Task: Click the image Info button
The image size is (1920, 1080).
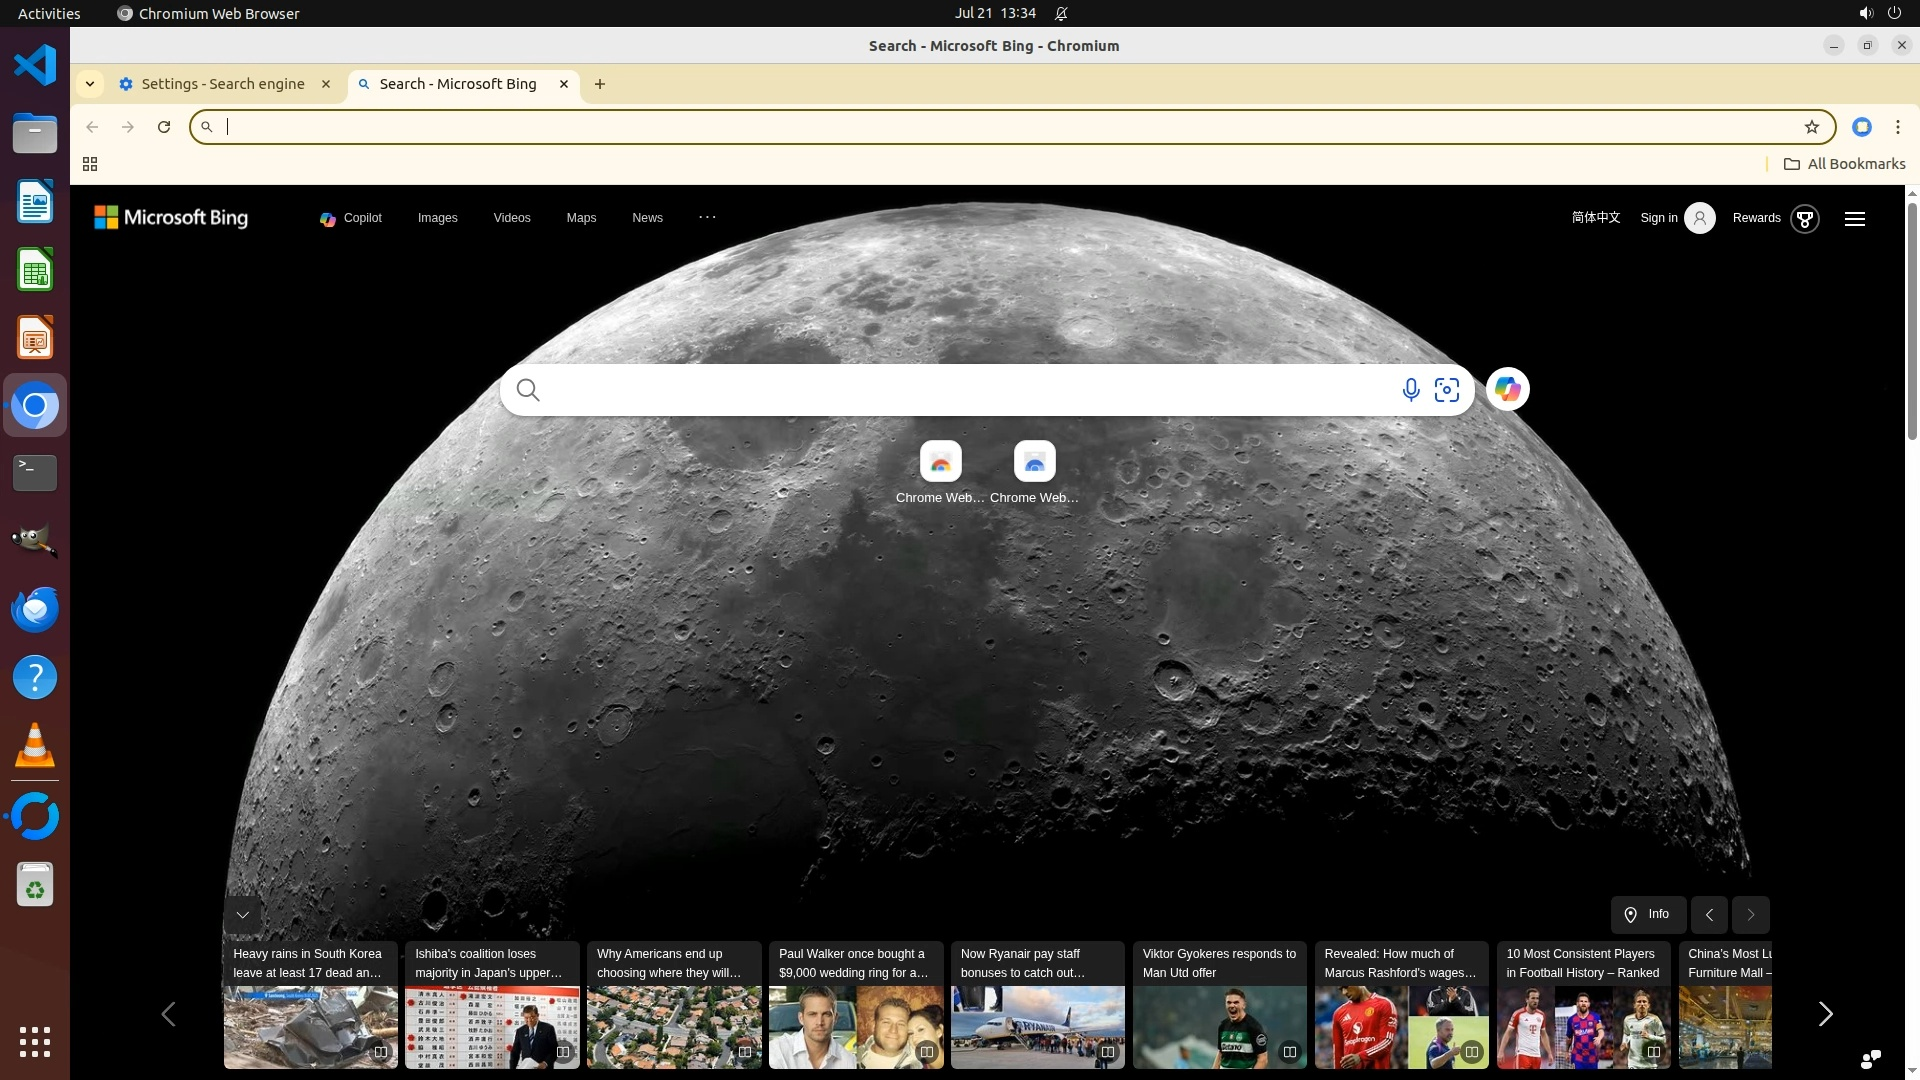Action: (1647, 914)
